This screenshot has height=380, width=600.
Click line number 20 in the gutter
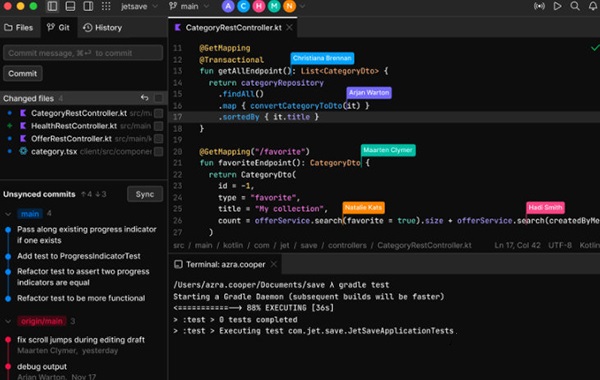[178, 152]
